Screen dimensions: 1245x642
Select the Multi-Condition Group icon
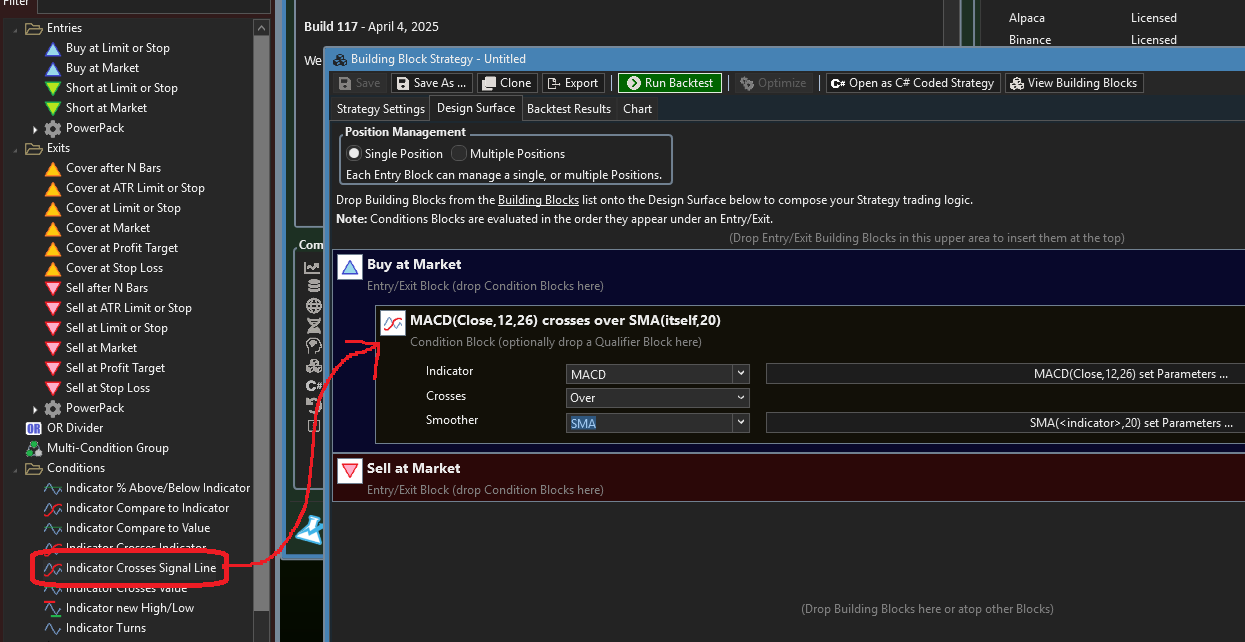[33, 448]
